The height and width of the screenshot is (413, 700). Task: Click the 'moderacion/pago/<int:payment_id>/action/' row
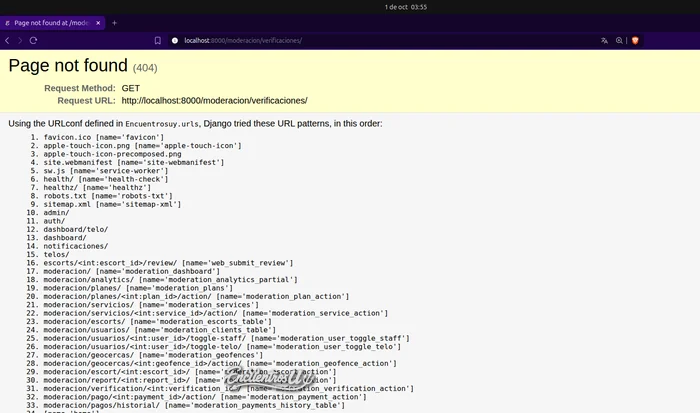(205, 397)
